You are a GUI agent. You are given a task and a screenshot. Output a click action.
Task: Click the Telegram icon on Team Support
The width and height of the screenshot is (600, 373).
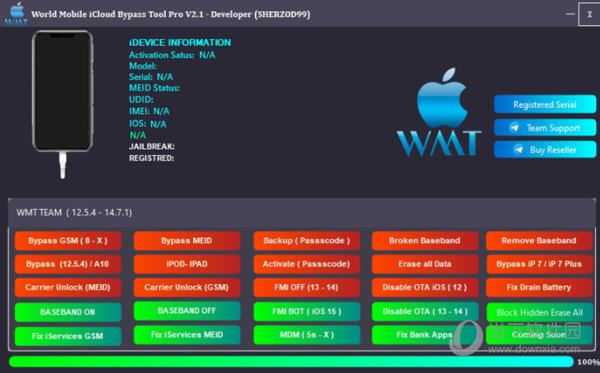tap(514, 128)
